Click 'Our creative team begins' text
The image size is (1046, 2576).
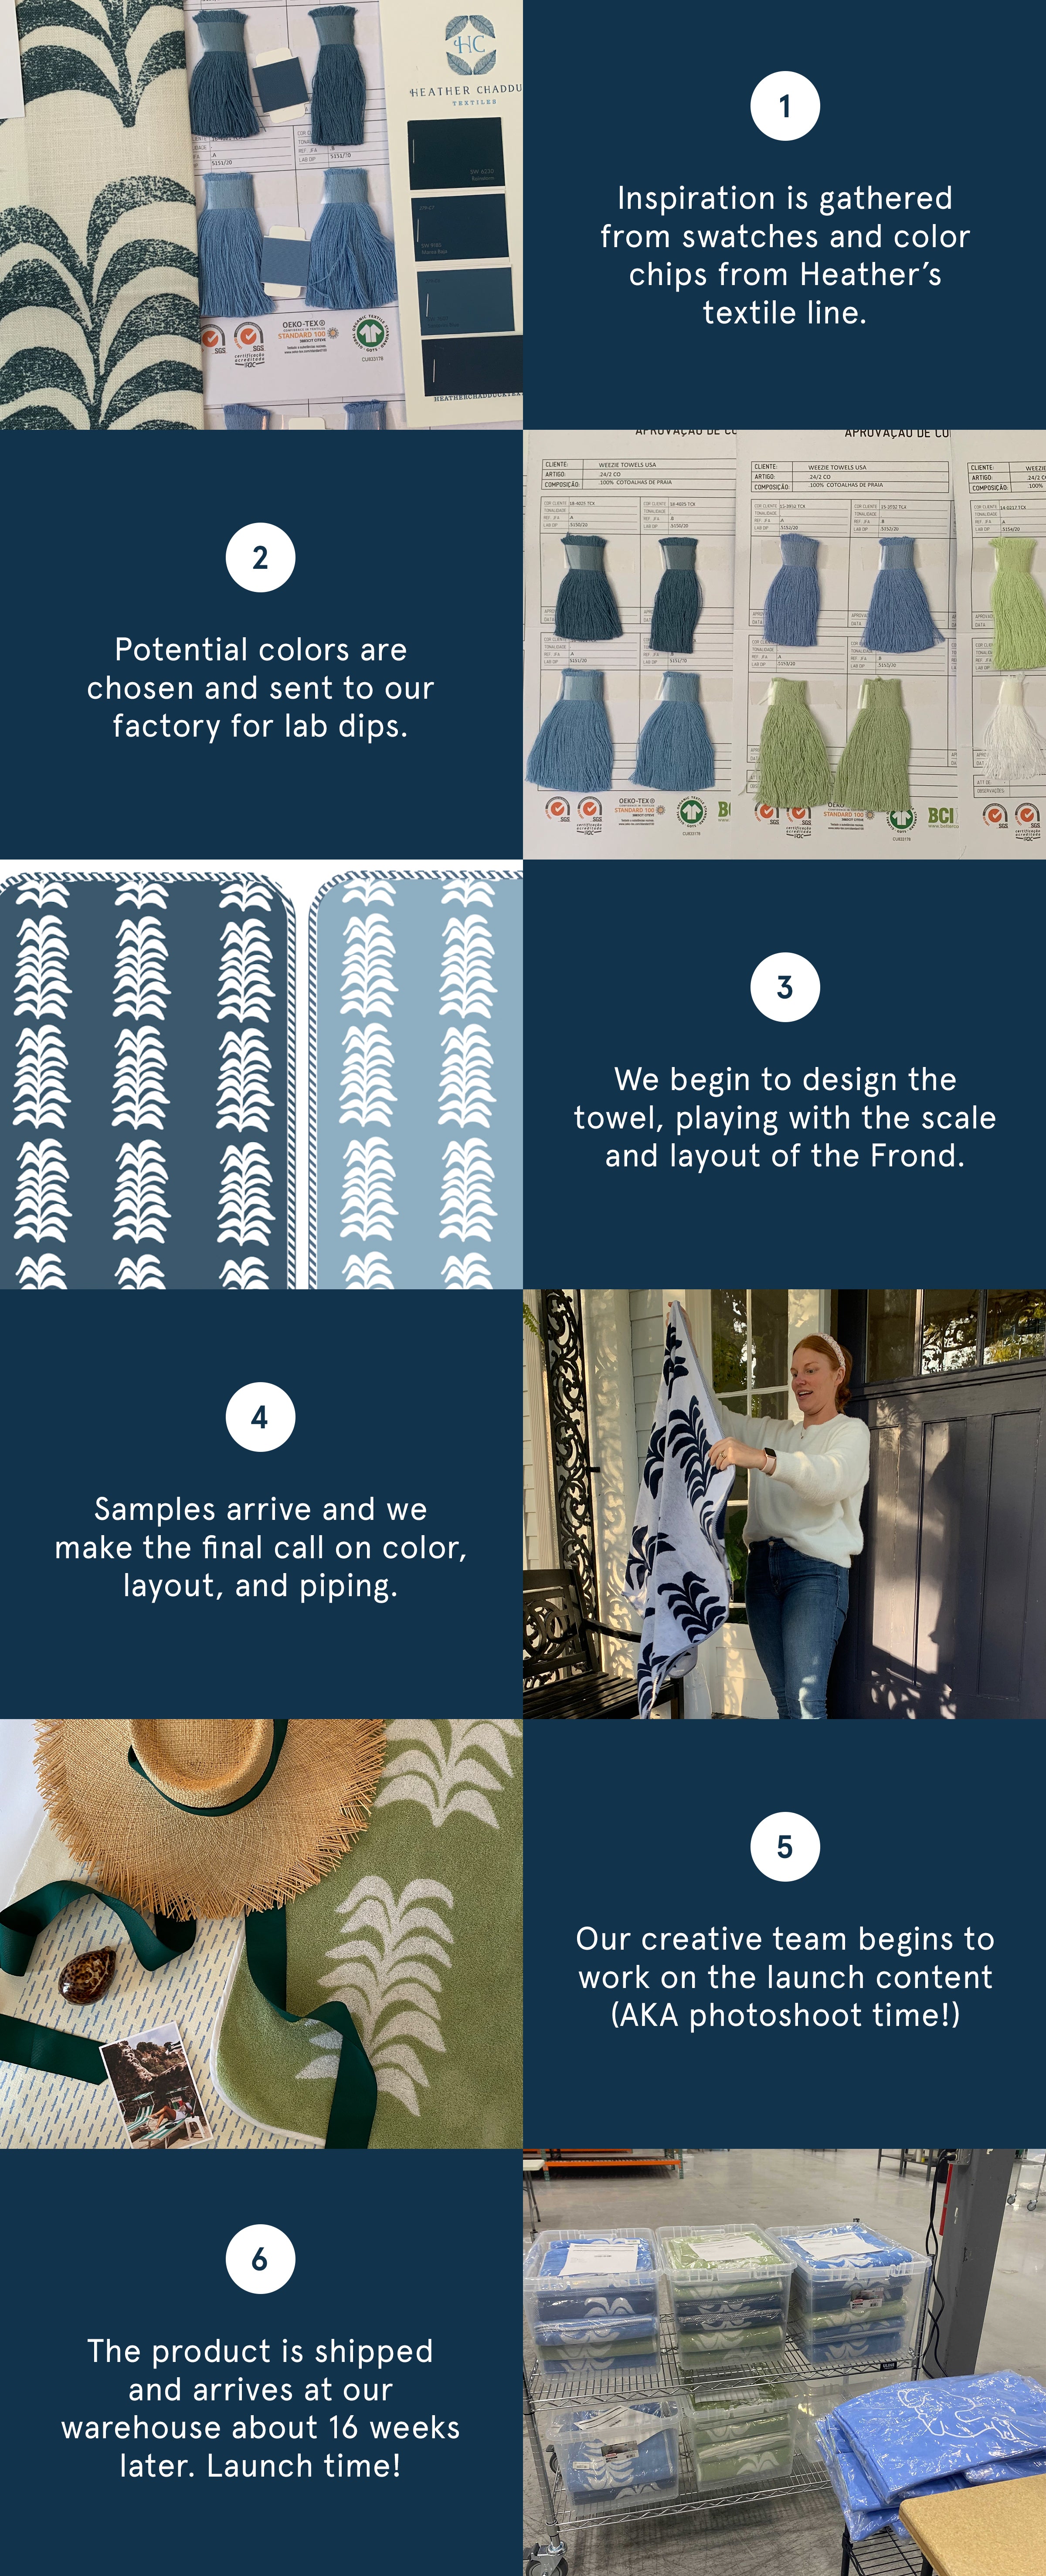point(785,1977)
